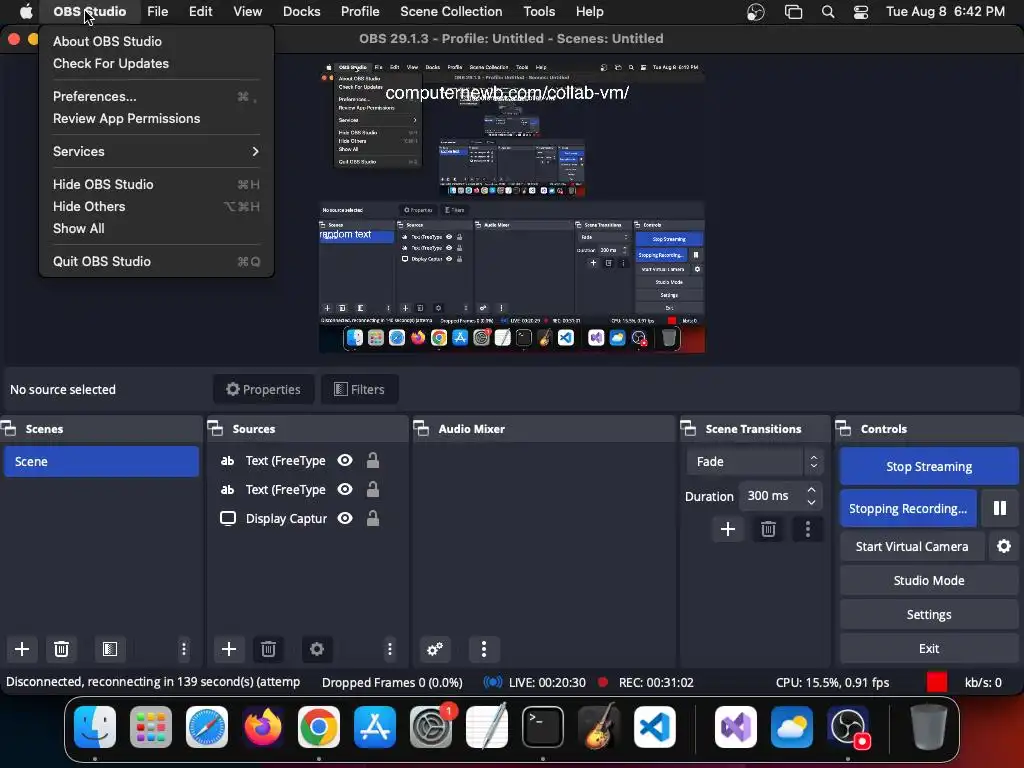Select Hide Others menu item
The height and width of the screenshot is (768, 1024).
(x=156, y=206)
